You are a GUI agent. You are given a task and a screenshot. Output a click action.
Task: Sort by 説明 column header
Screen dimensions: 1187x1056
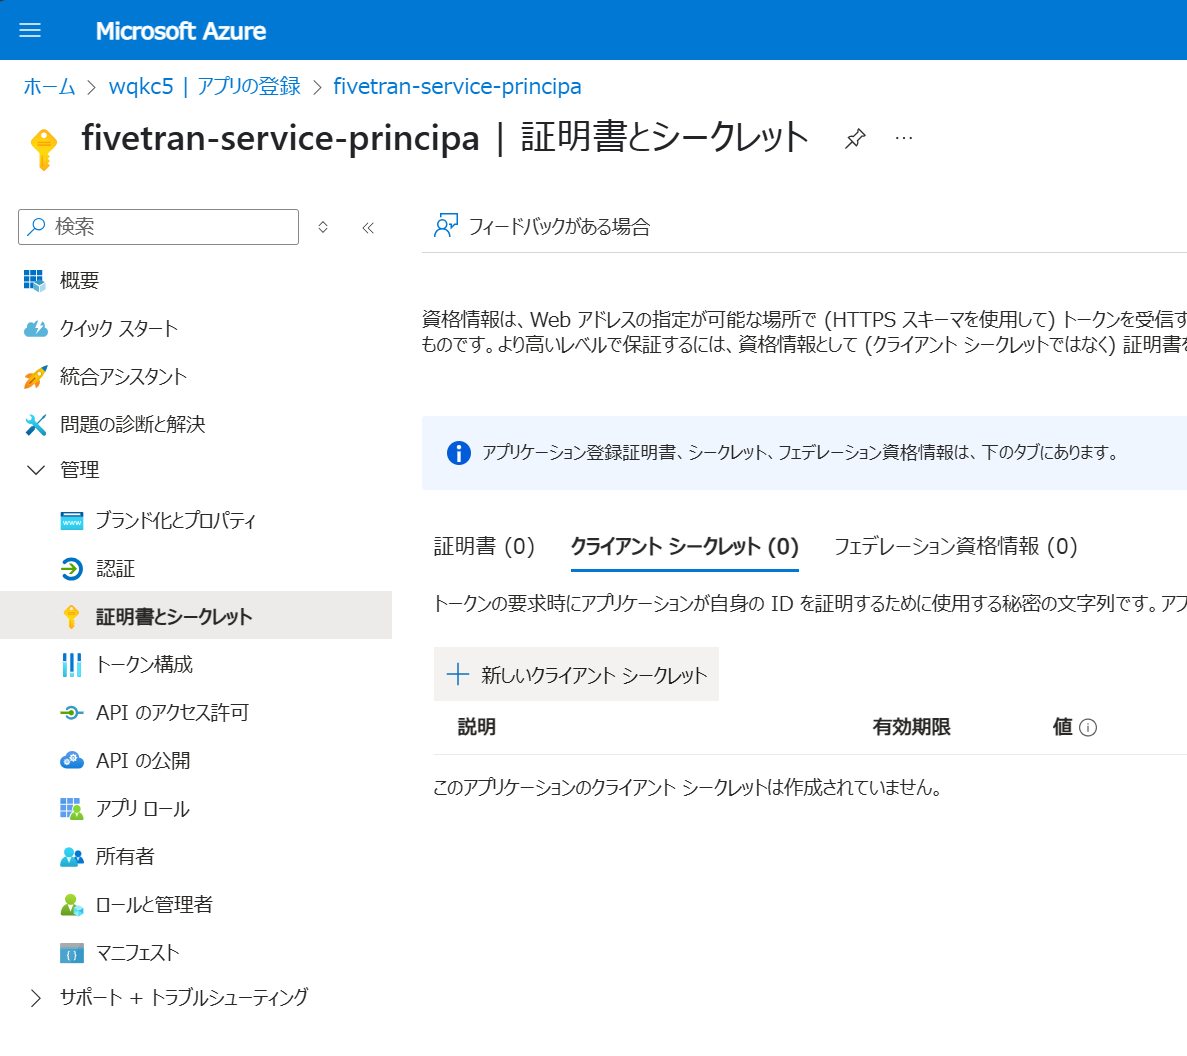(476, 727)
